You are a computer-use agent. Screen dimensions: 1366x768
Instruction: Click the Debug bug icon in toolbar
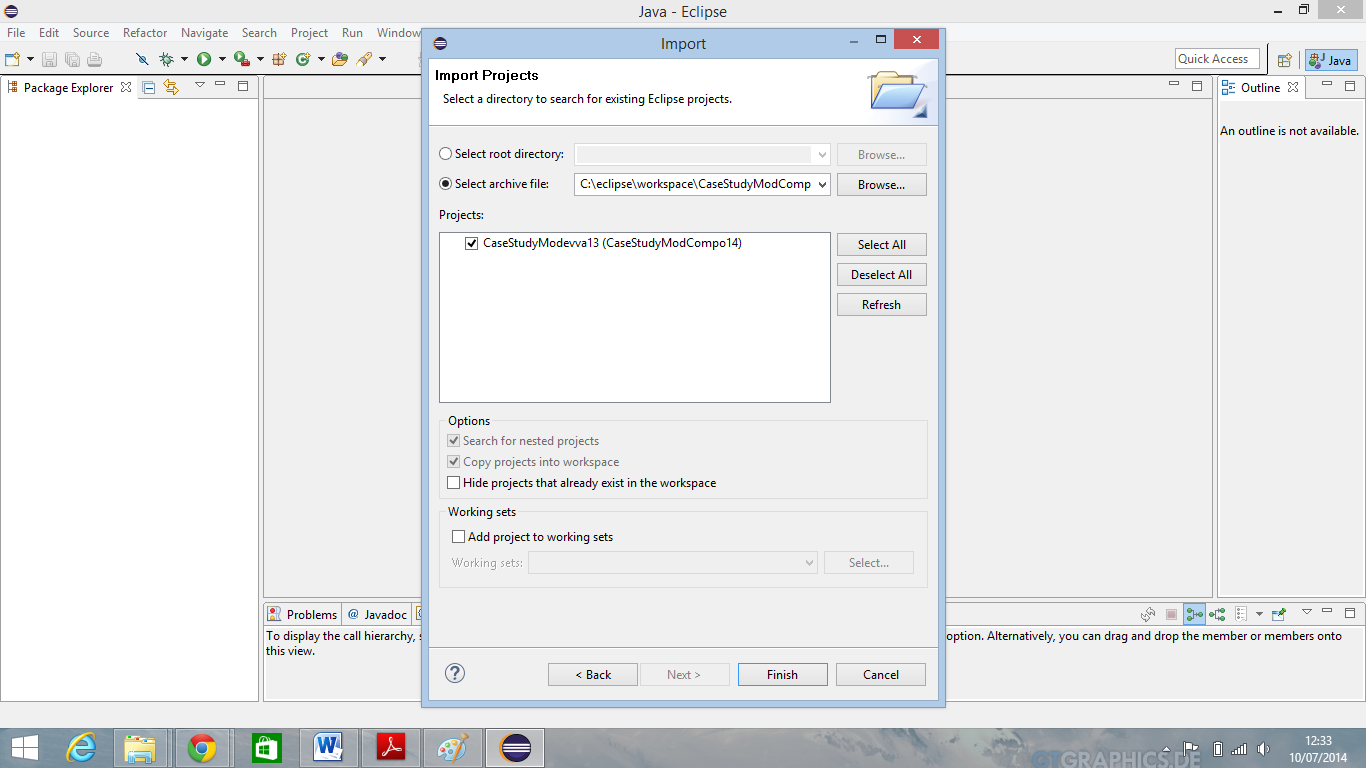point(166,60)
